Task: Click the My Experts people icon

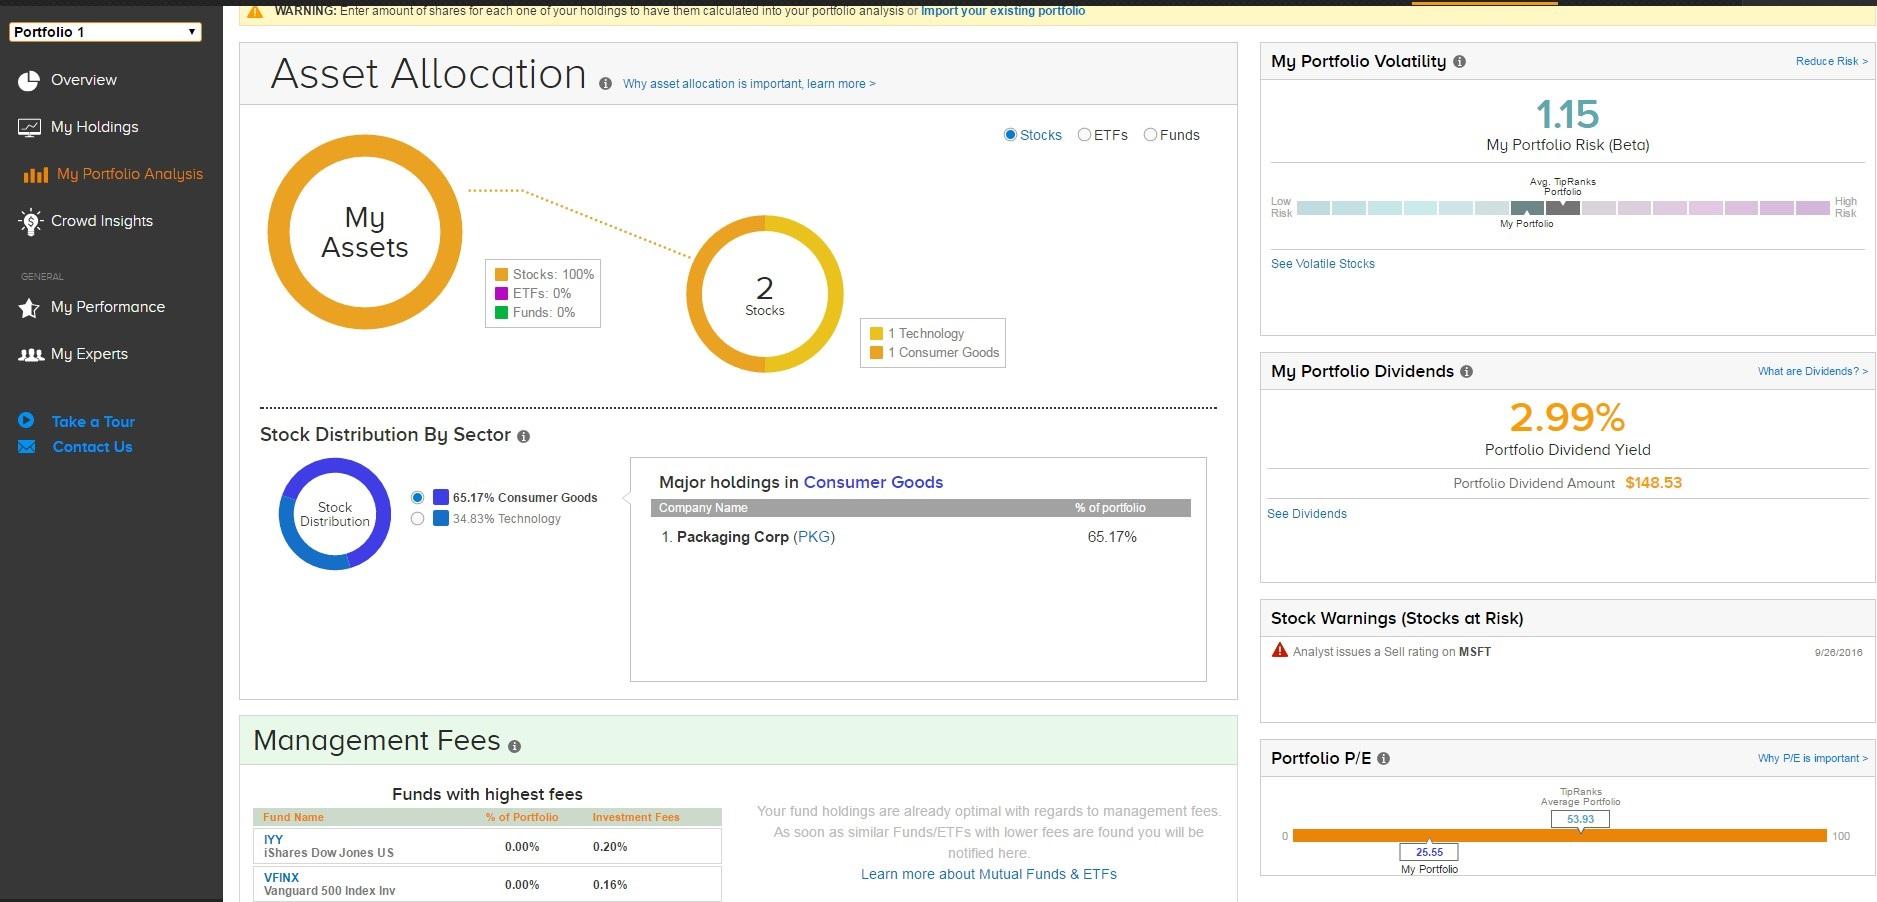Action: point(31,355)
